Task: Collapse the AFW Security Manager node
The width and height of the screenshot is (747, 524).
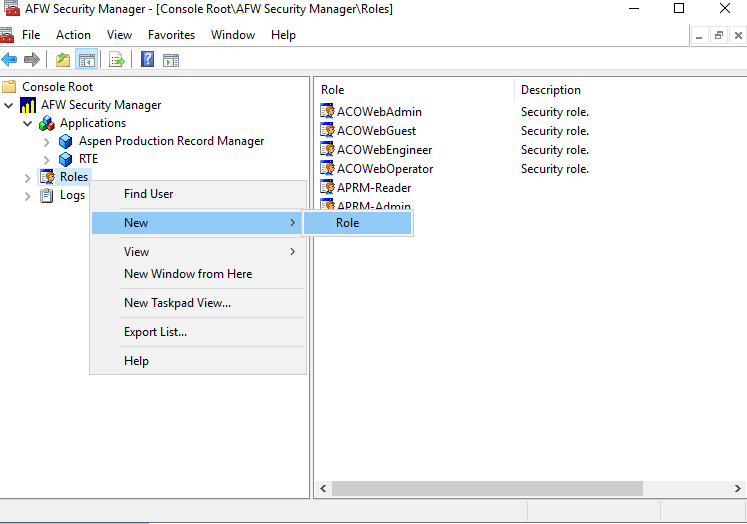Action: tap(10, 105)
